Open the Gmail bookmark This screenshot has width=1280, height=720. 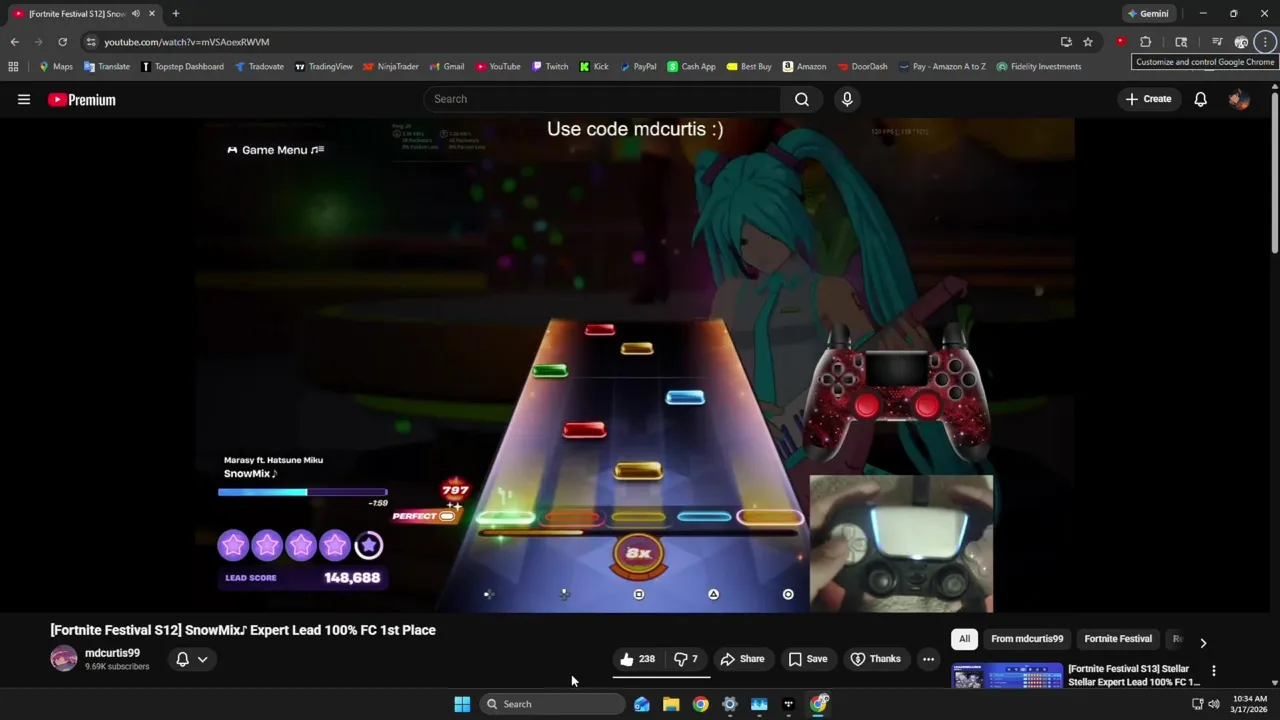447,67
